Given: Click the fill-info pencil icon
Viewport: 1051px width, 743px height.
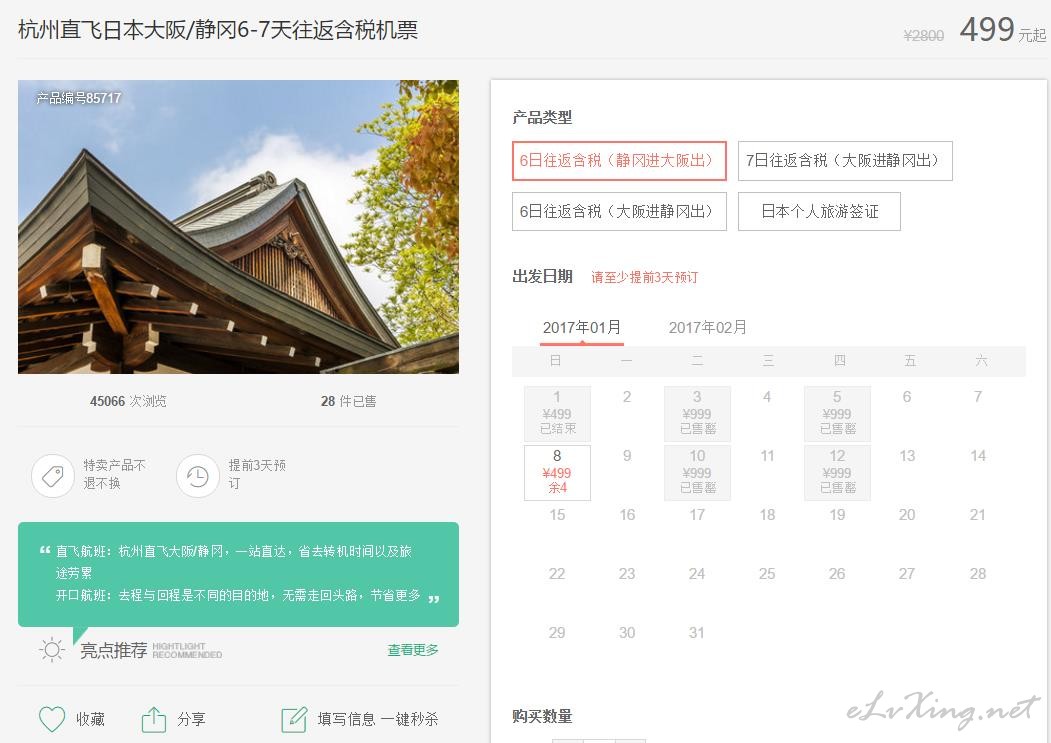Looking at the screenshot, I should (x=294, y=719).
